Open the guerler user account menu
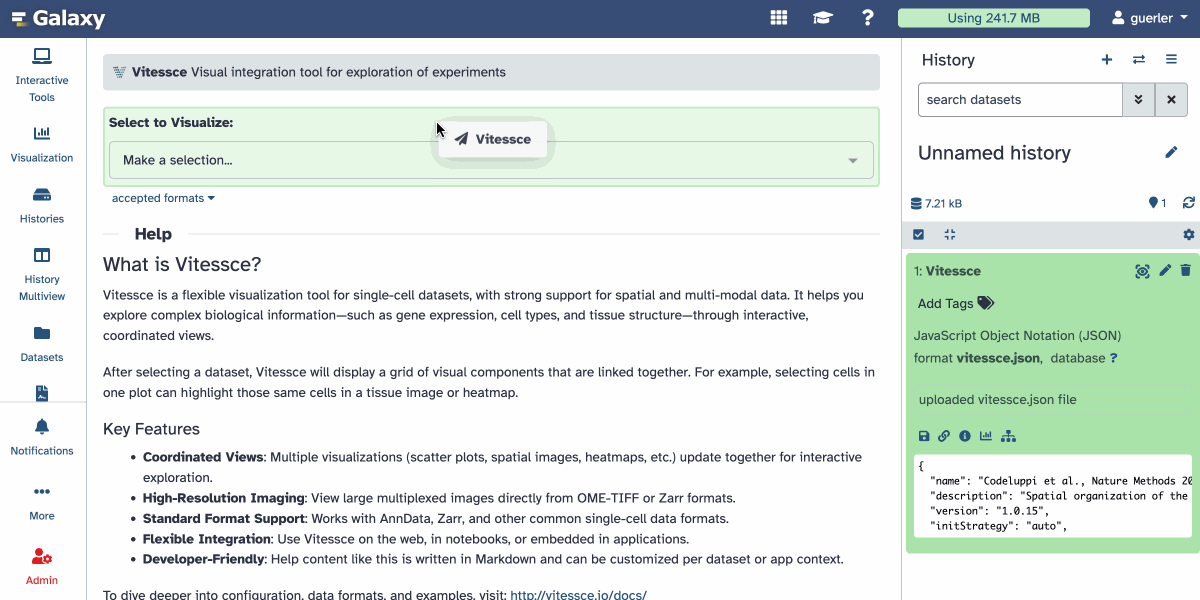The height and width of the screenshot is (600, 1200). point(1156,18)
